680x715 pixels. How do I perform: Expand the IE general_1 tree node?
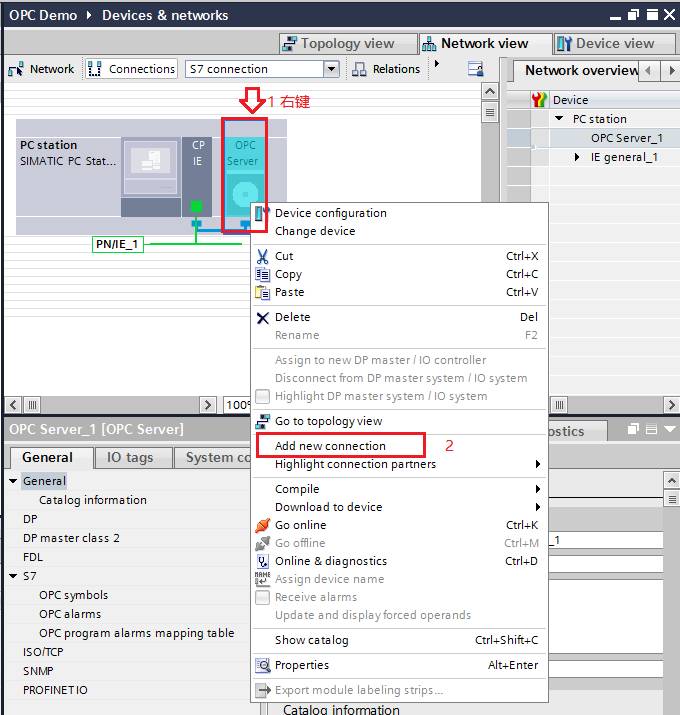tap(577, 157)
